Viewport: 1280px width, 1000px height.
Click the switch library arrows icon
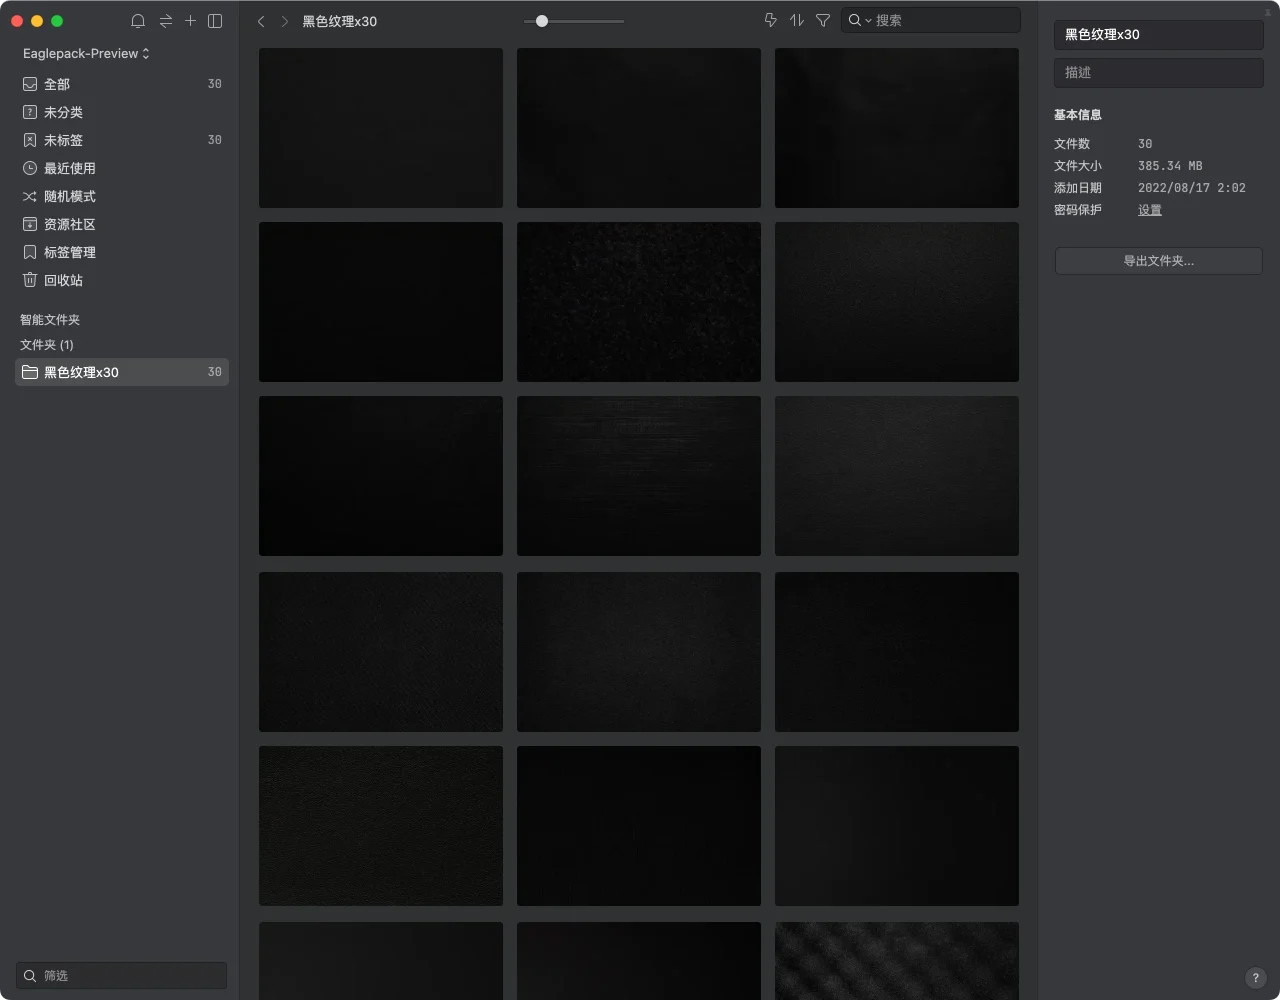[x=165, y=21]
